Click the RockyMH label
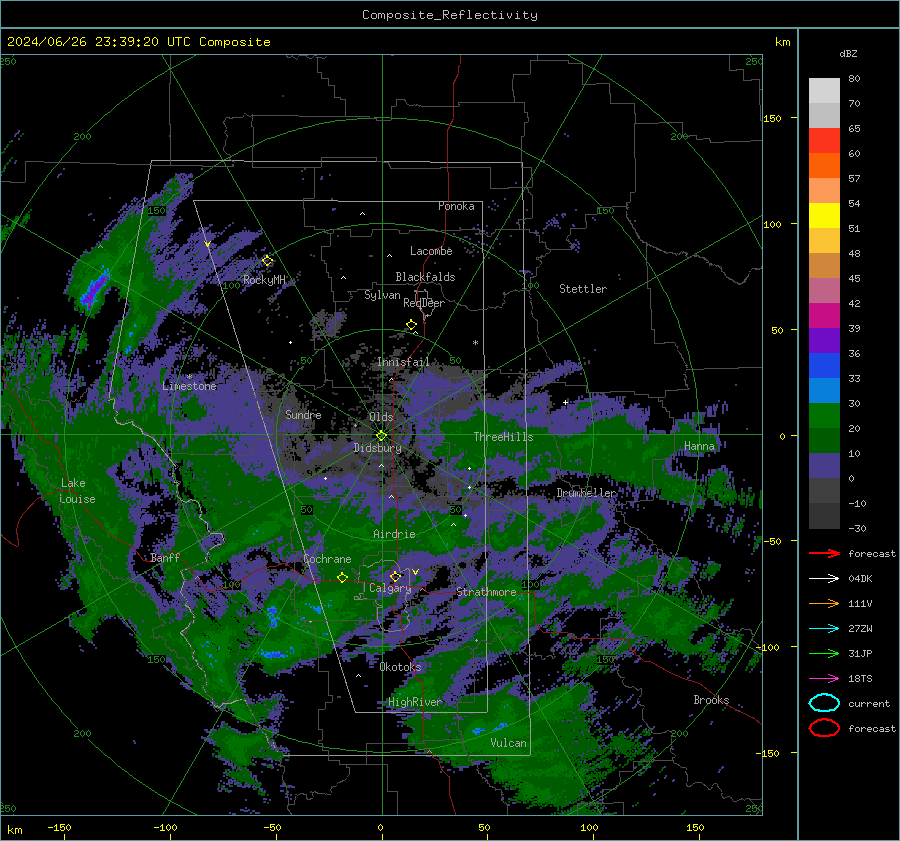This screenshot has height=841, width=900. pos(264,280)
